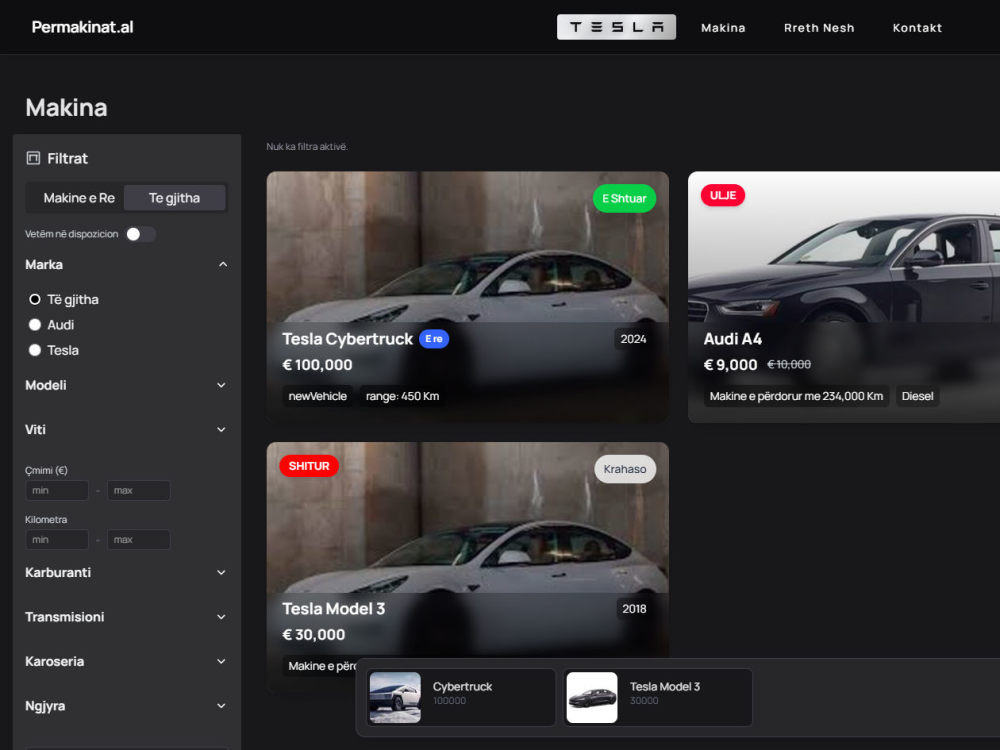Screen dimensions: 1000x750
Task: Click the Nuk ka filtra aktivë text
Action: tap(307, 147)
